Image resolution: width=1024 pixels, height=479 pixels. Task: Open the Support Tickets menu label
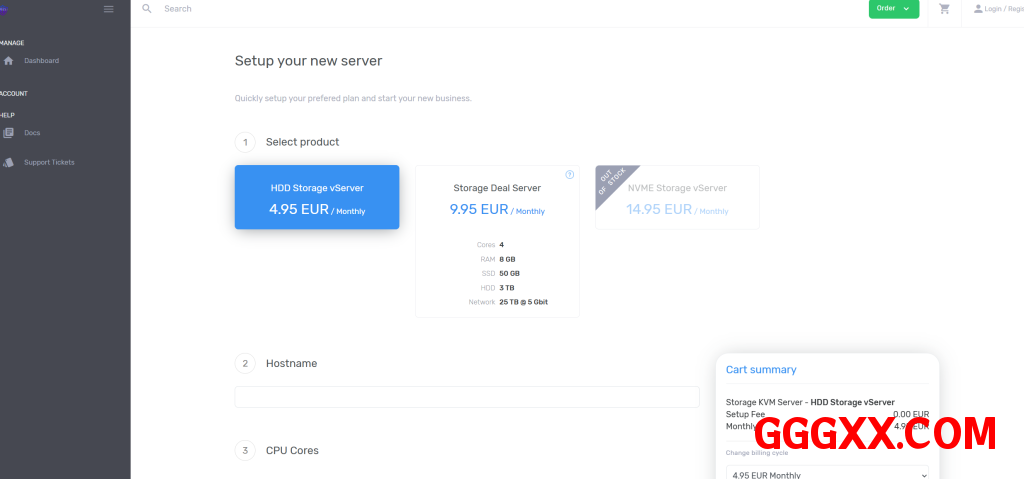tap(49, 162)
